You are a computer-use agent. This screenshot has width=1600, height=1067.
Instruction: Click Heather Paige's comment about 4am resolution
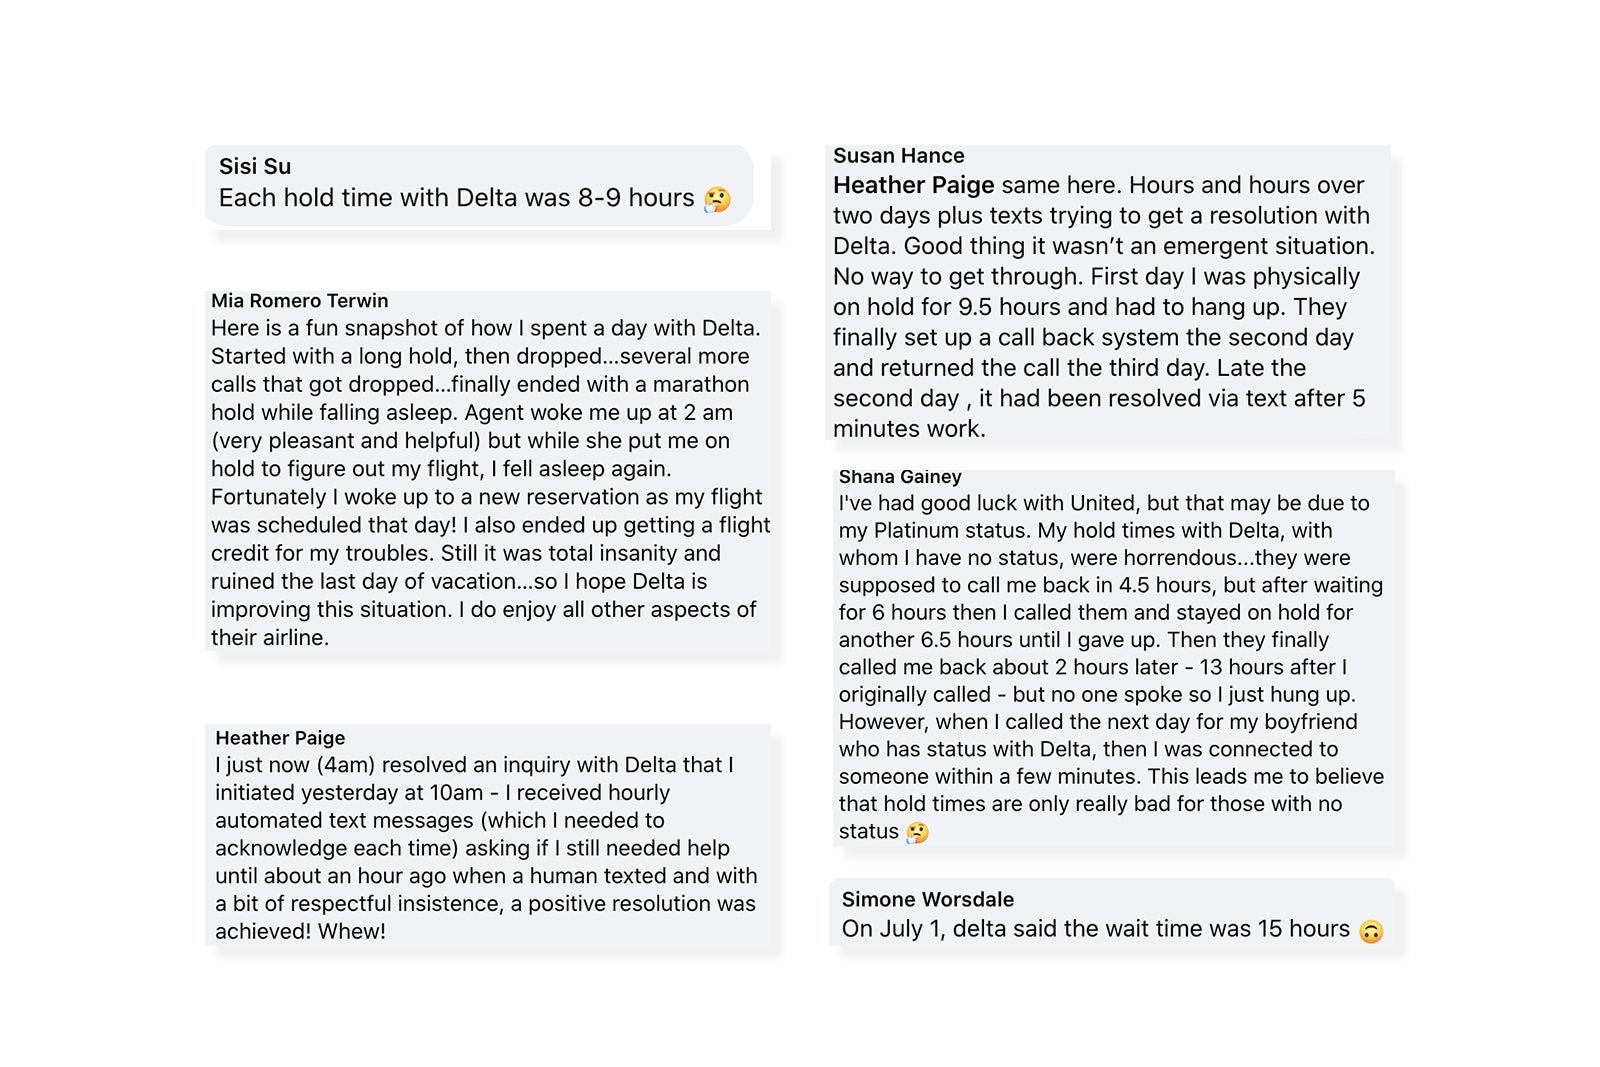[486, 848]
